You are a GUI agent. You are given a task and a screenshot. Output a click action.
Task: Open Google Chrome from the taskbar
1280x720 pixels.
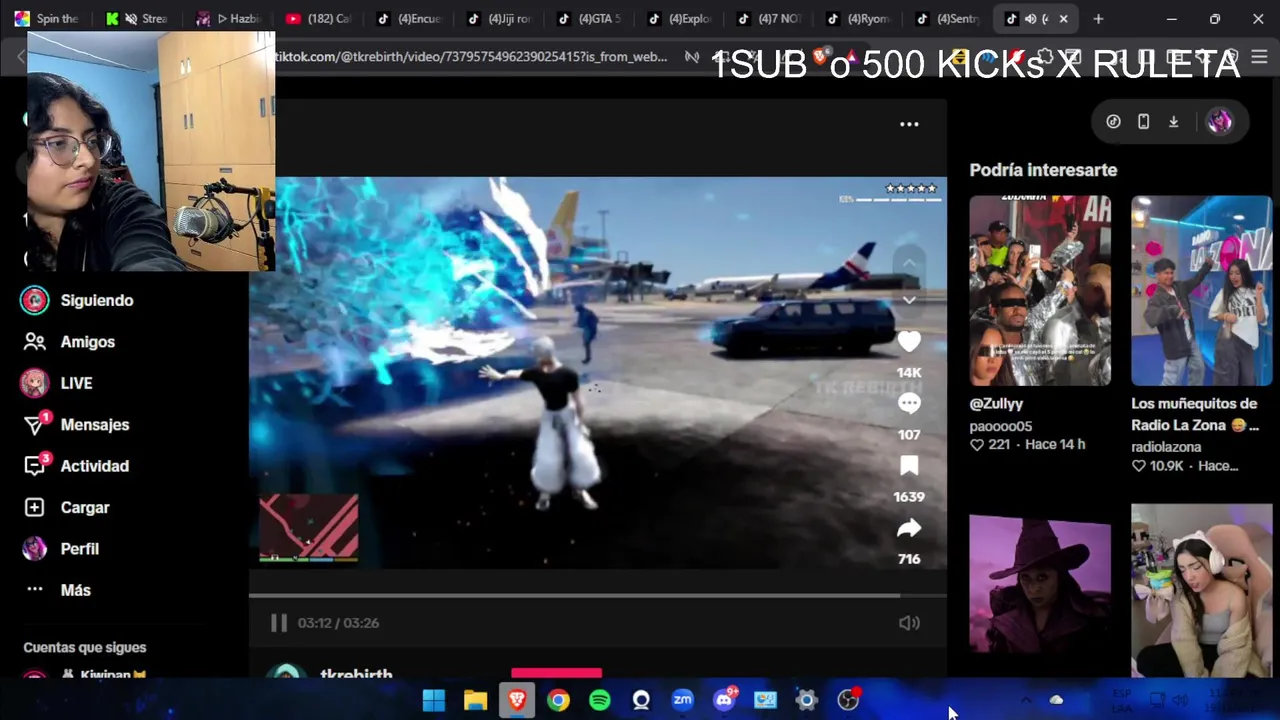point(558,700)
